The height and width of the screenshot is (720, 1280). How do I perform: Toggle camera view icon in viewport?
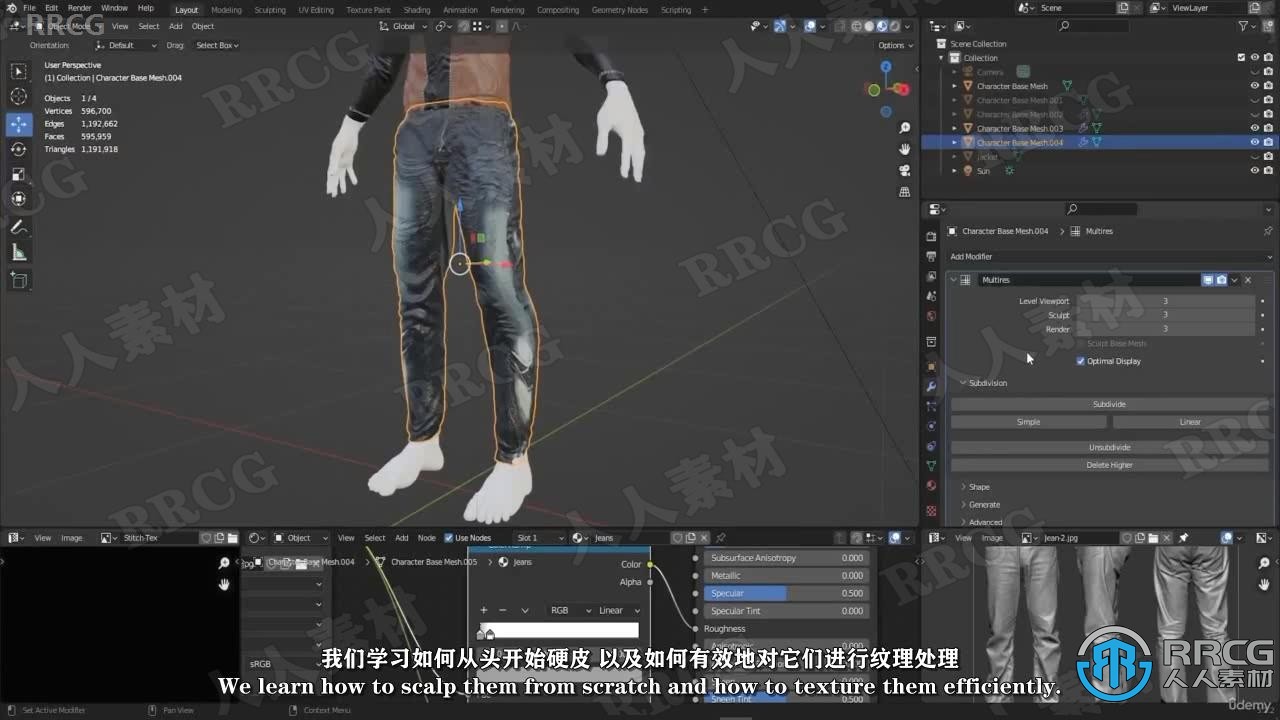(x=905, y=170)
